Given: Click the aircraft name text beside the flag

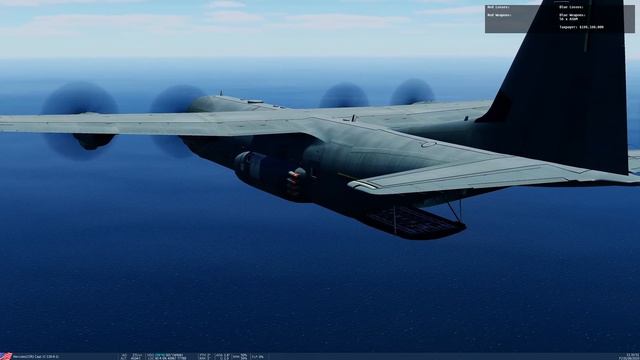Looking at the screenshot, I should [36, 357].
